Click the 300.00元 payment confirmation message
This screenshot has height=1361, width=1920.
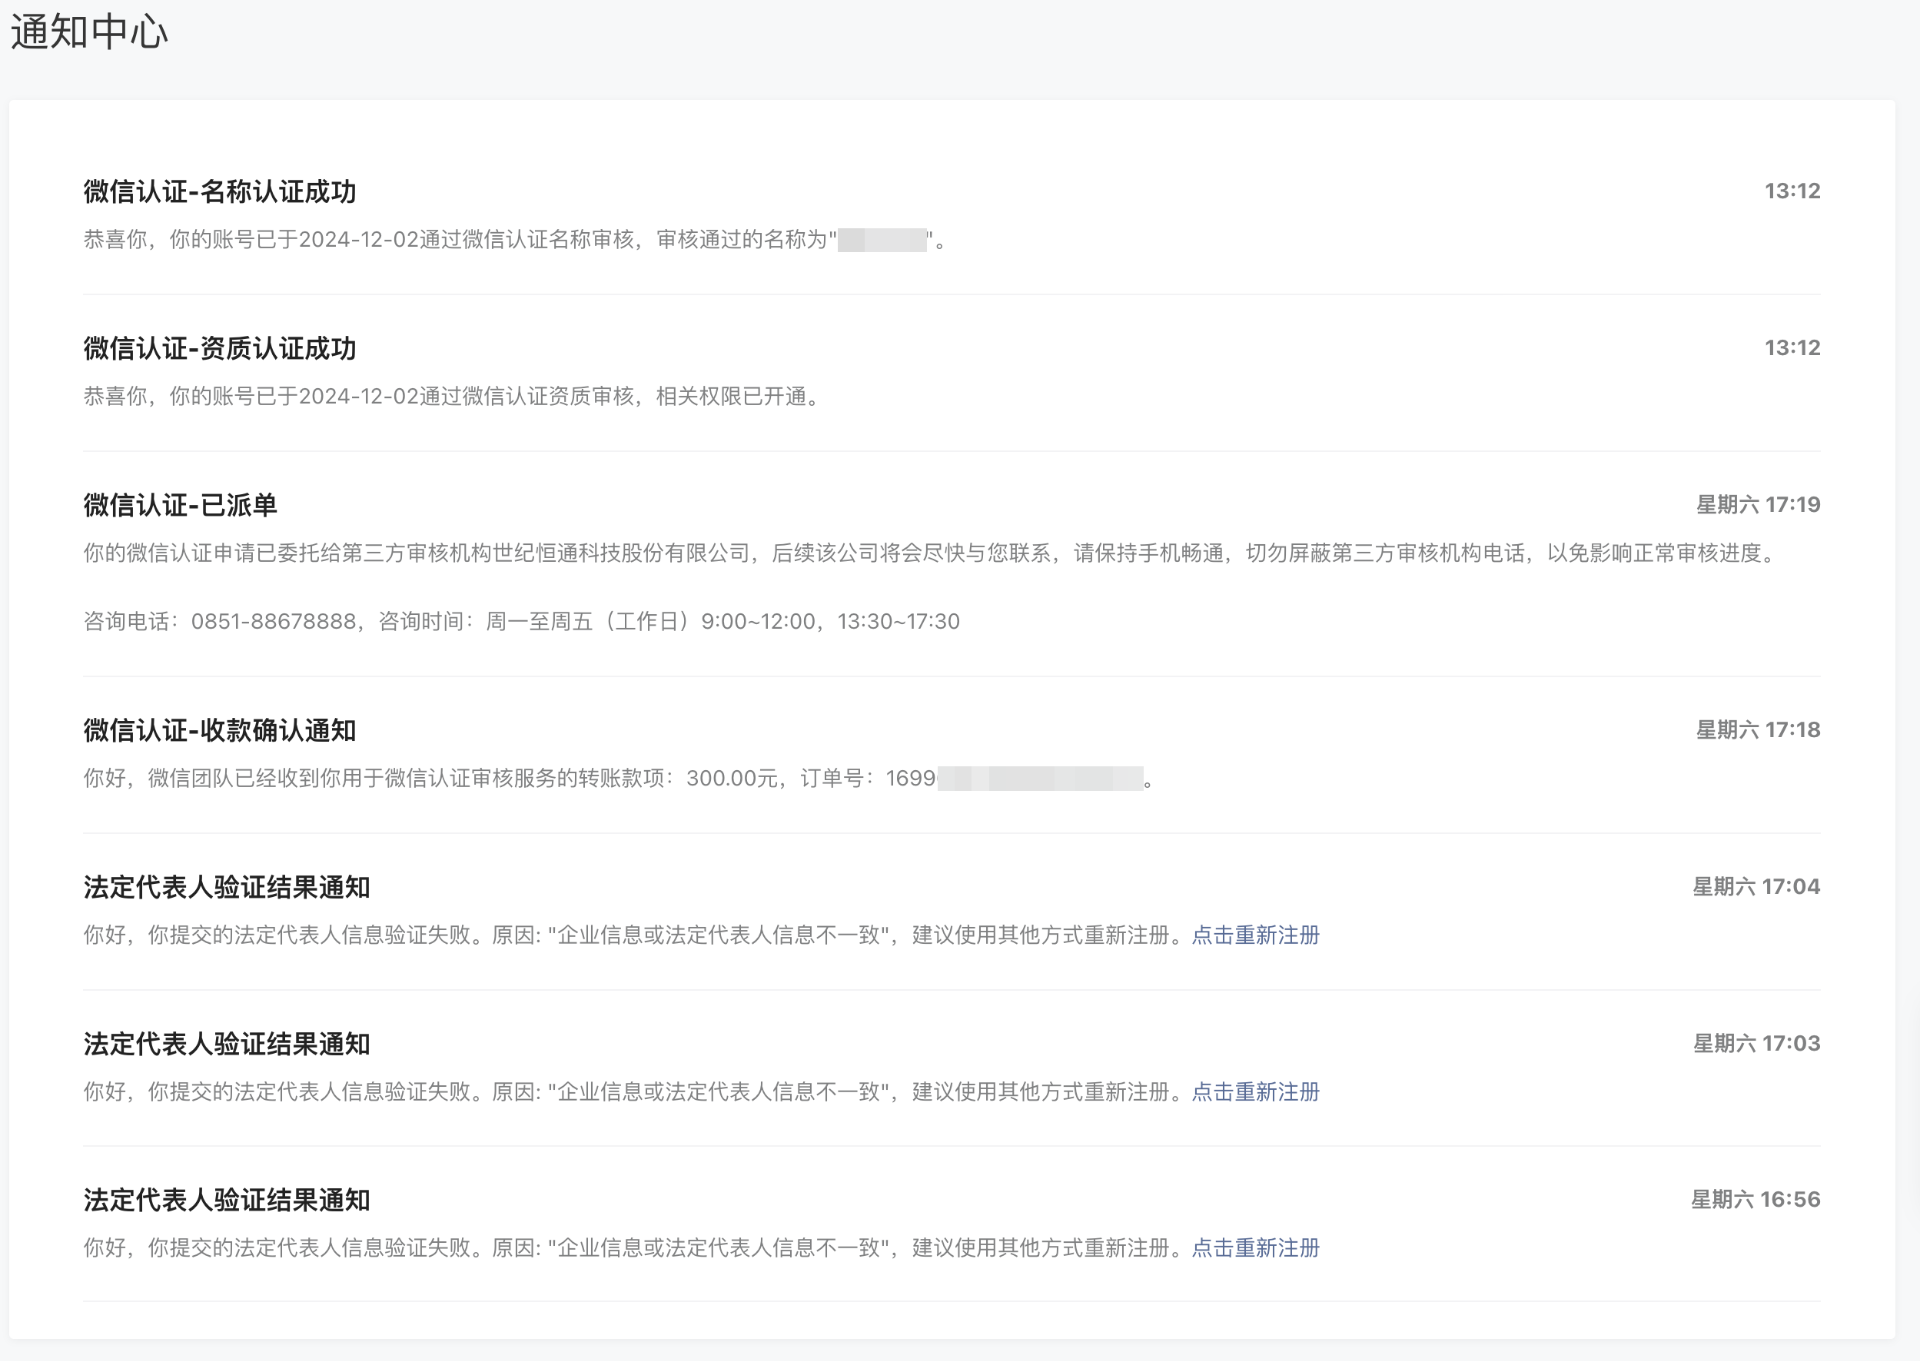point(620,779)
